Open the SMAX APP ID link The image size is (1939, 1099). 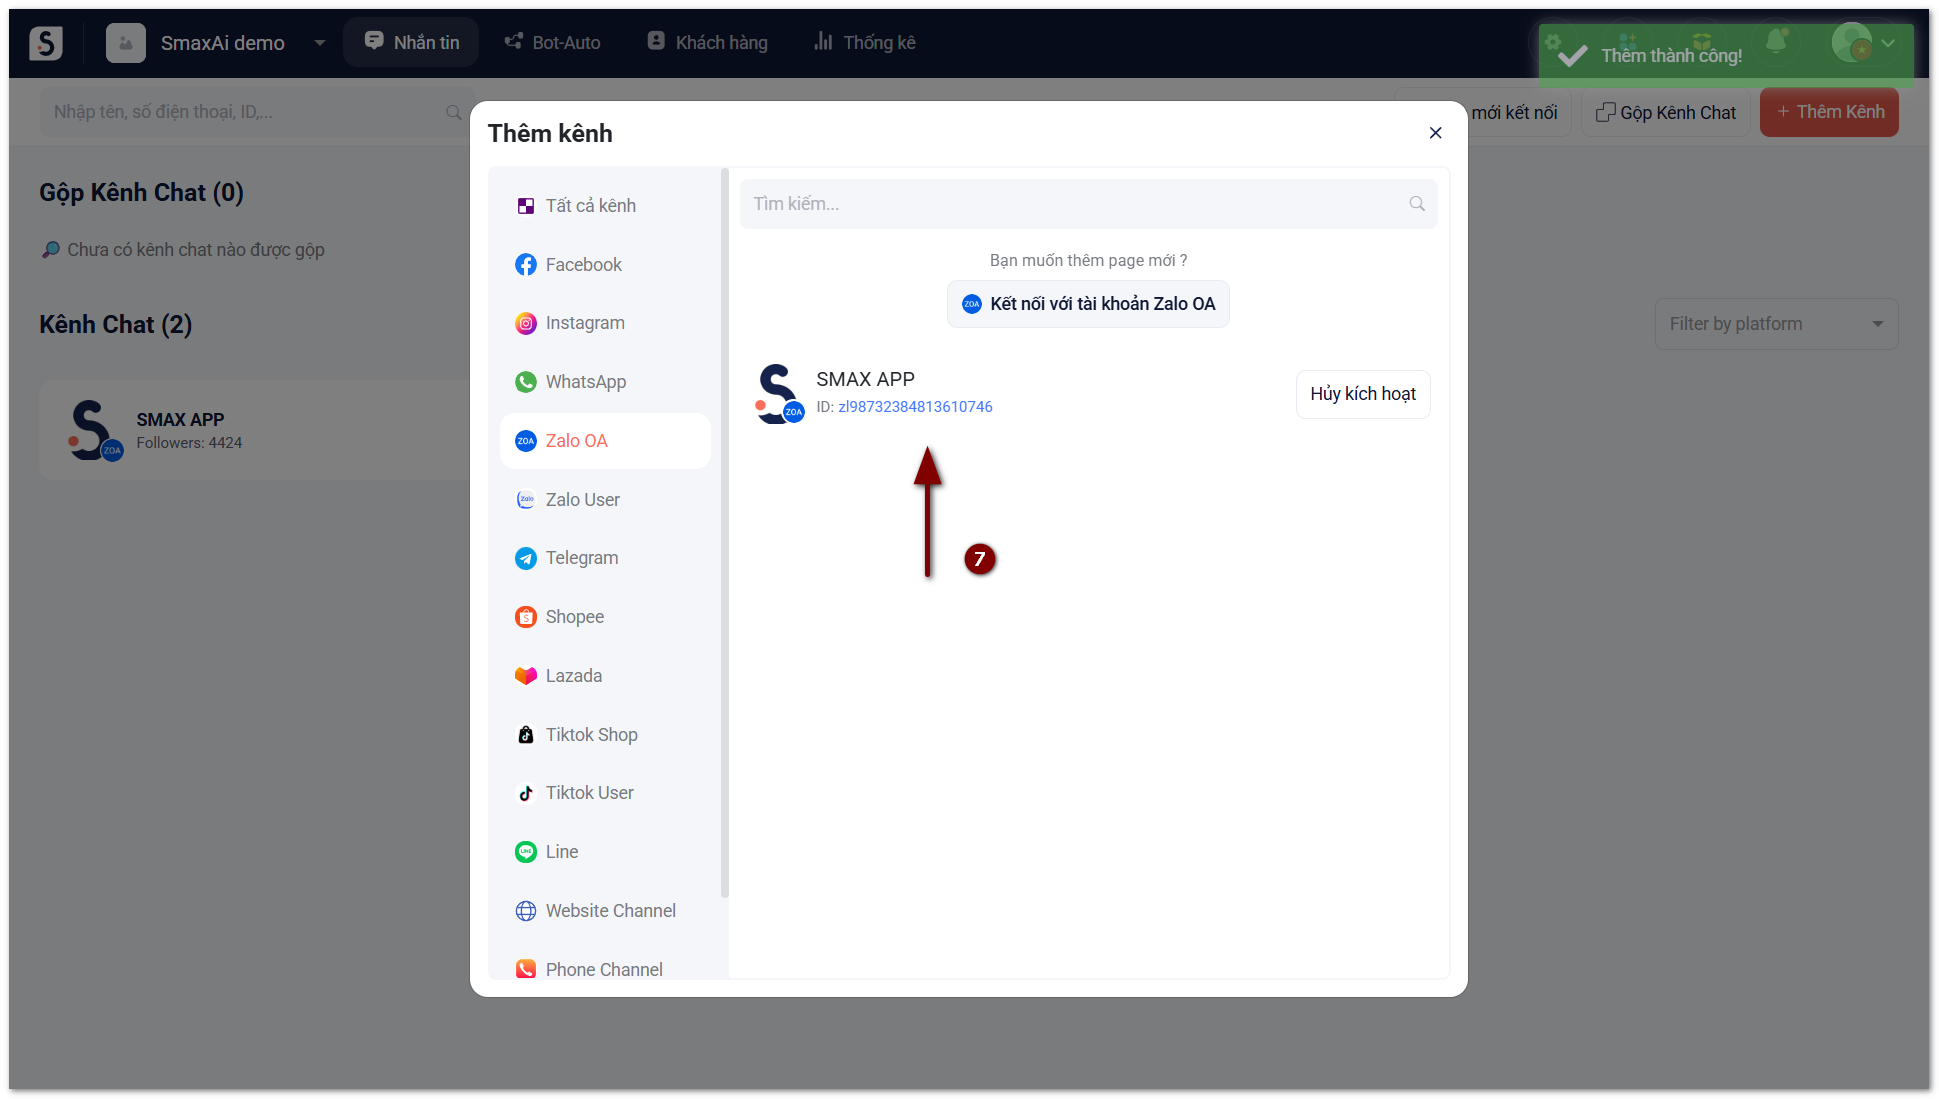(915, 407)
